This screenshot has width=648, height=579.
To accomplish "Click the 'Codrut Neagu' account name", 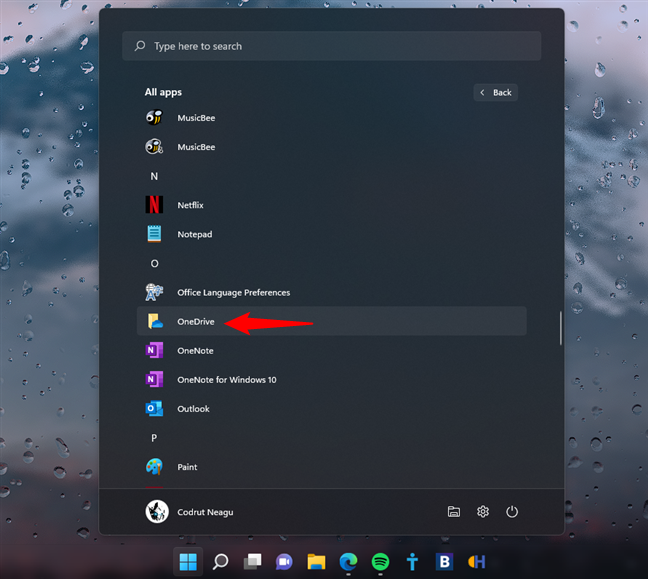I will 205,512.
